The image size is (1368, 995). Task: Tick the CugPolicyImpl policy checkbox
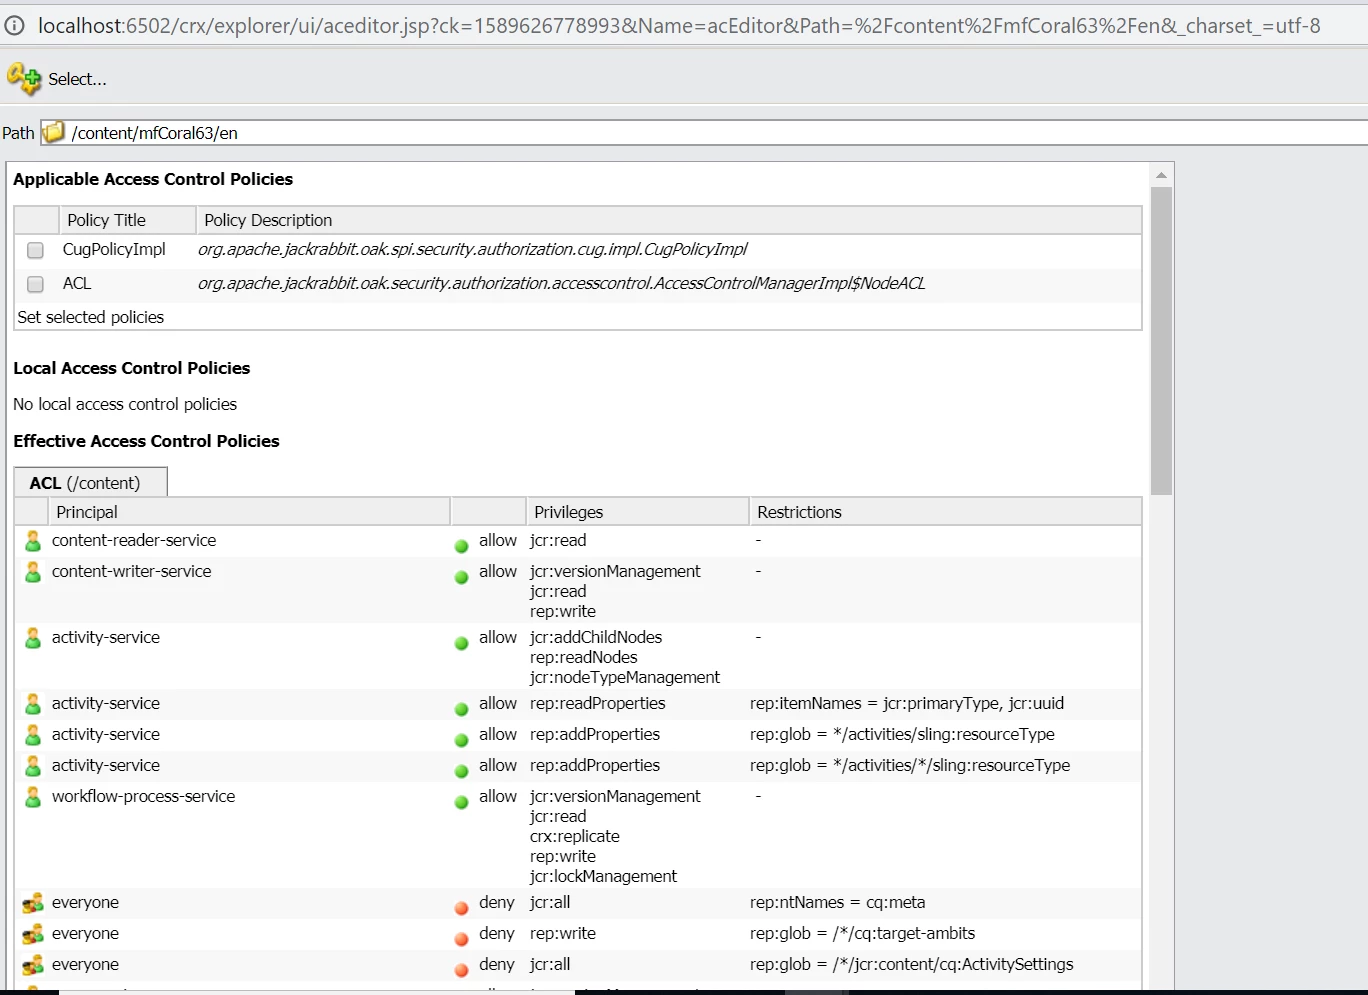[x=35, y=250]
